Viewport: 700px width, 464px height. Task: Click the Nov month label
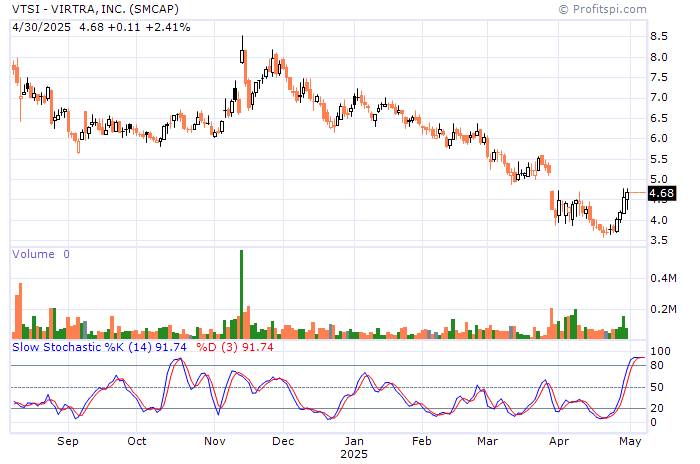coord(215,441)
